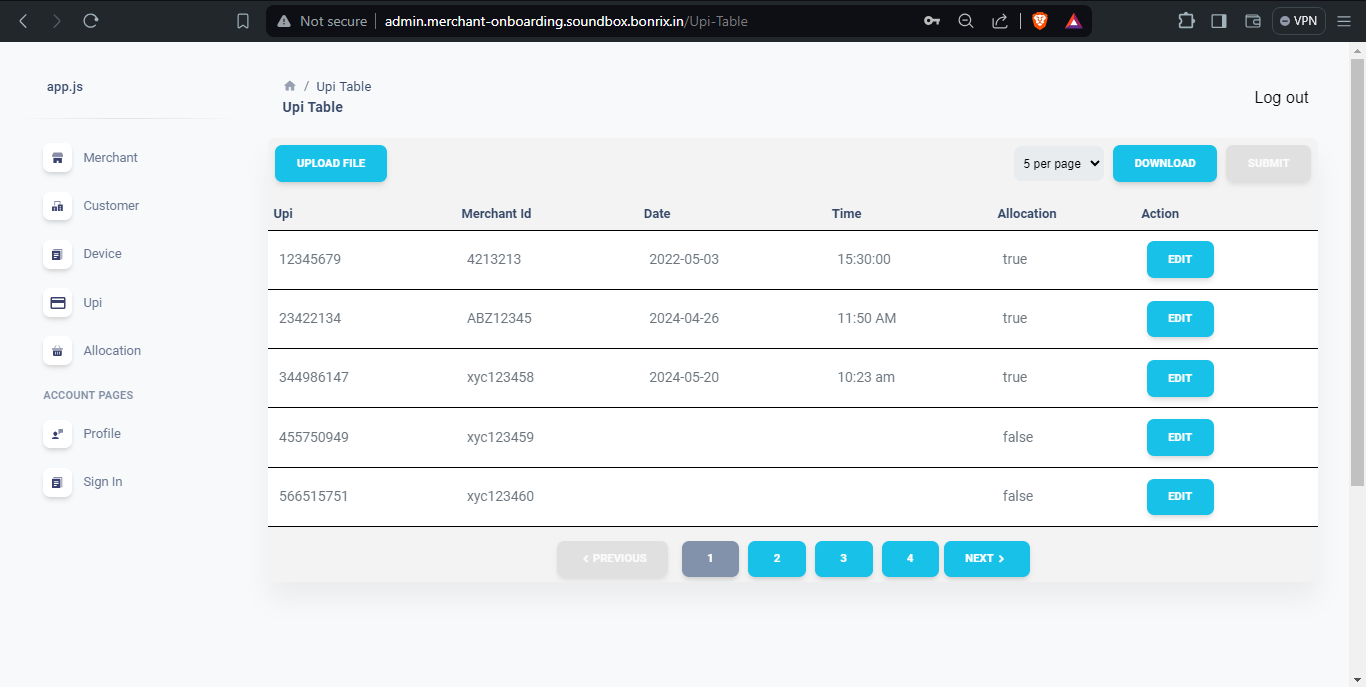Click the VPN control in the toolbar
Screen dimensions: 1366x687
point(1297,20)
